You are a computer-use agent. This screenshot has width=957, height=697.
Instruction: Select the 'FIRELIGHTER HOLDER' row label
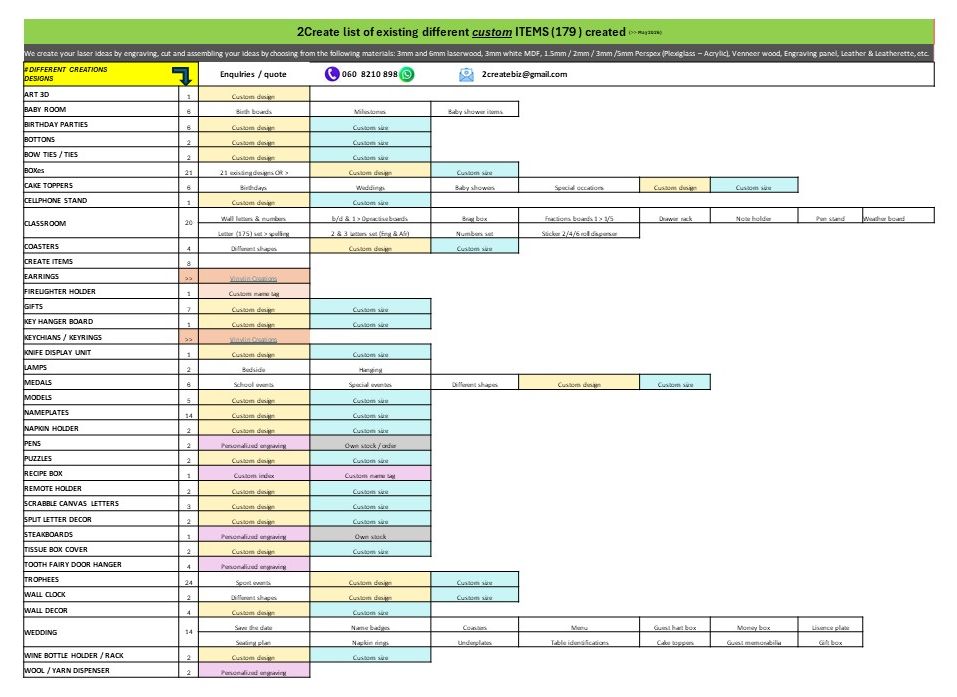coord(101,292)
